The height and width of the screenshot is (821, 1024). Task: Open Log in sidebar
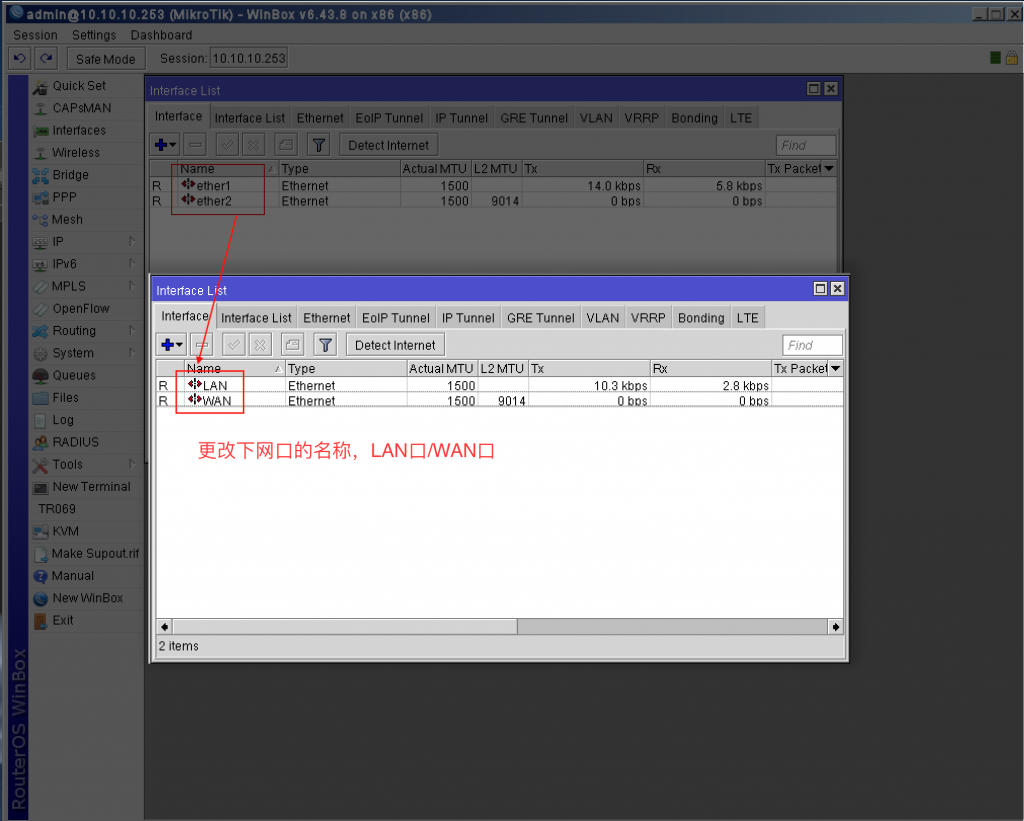(63, 419)
